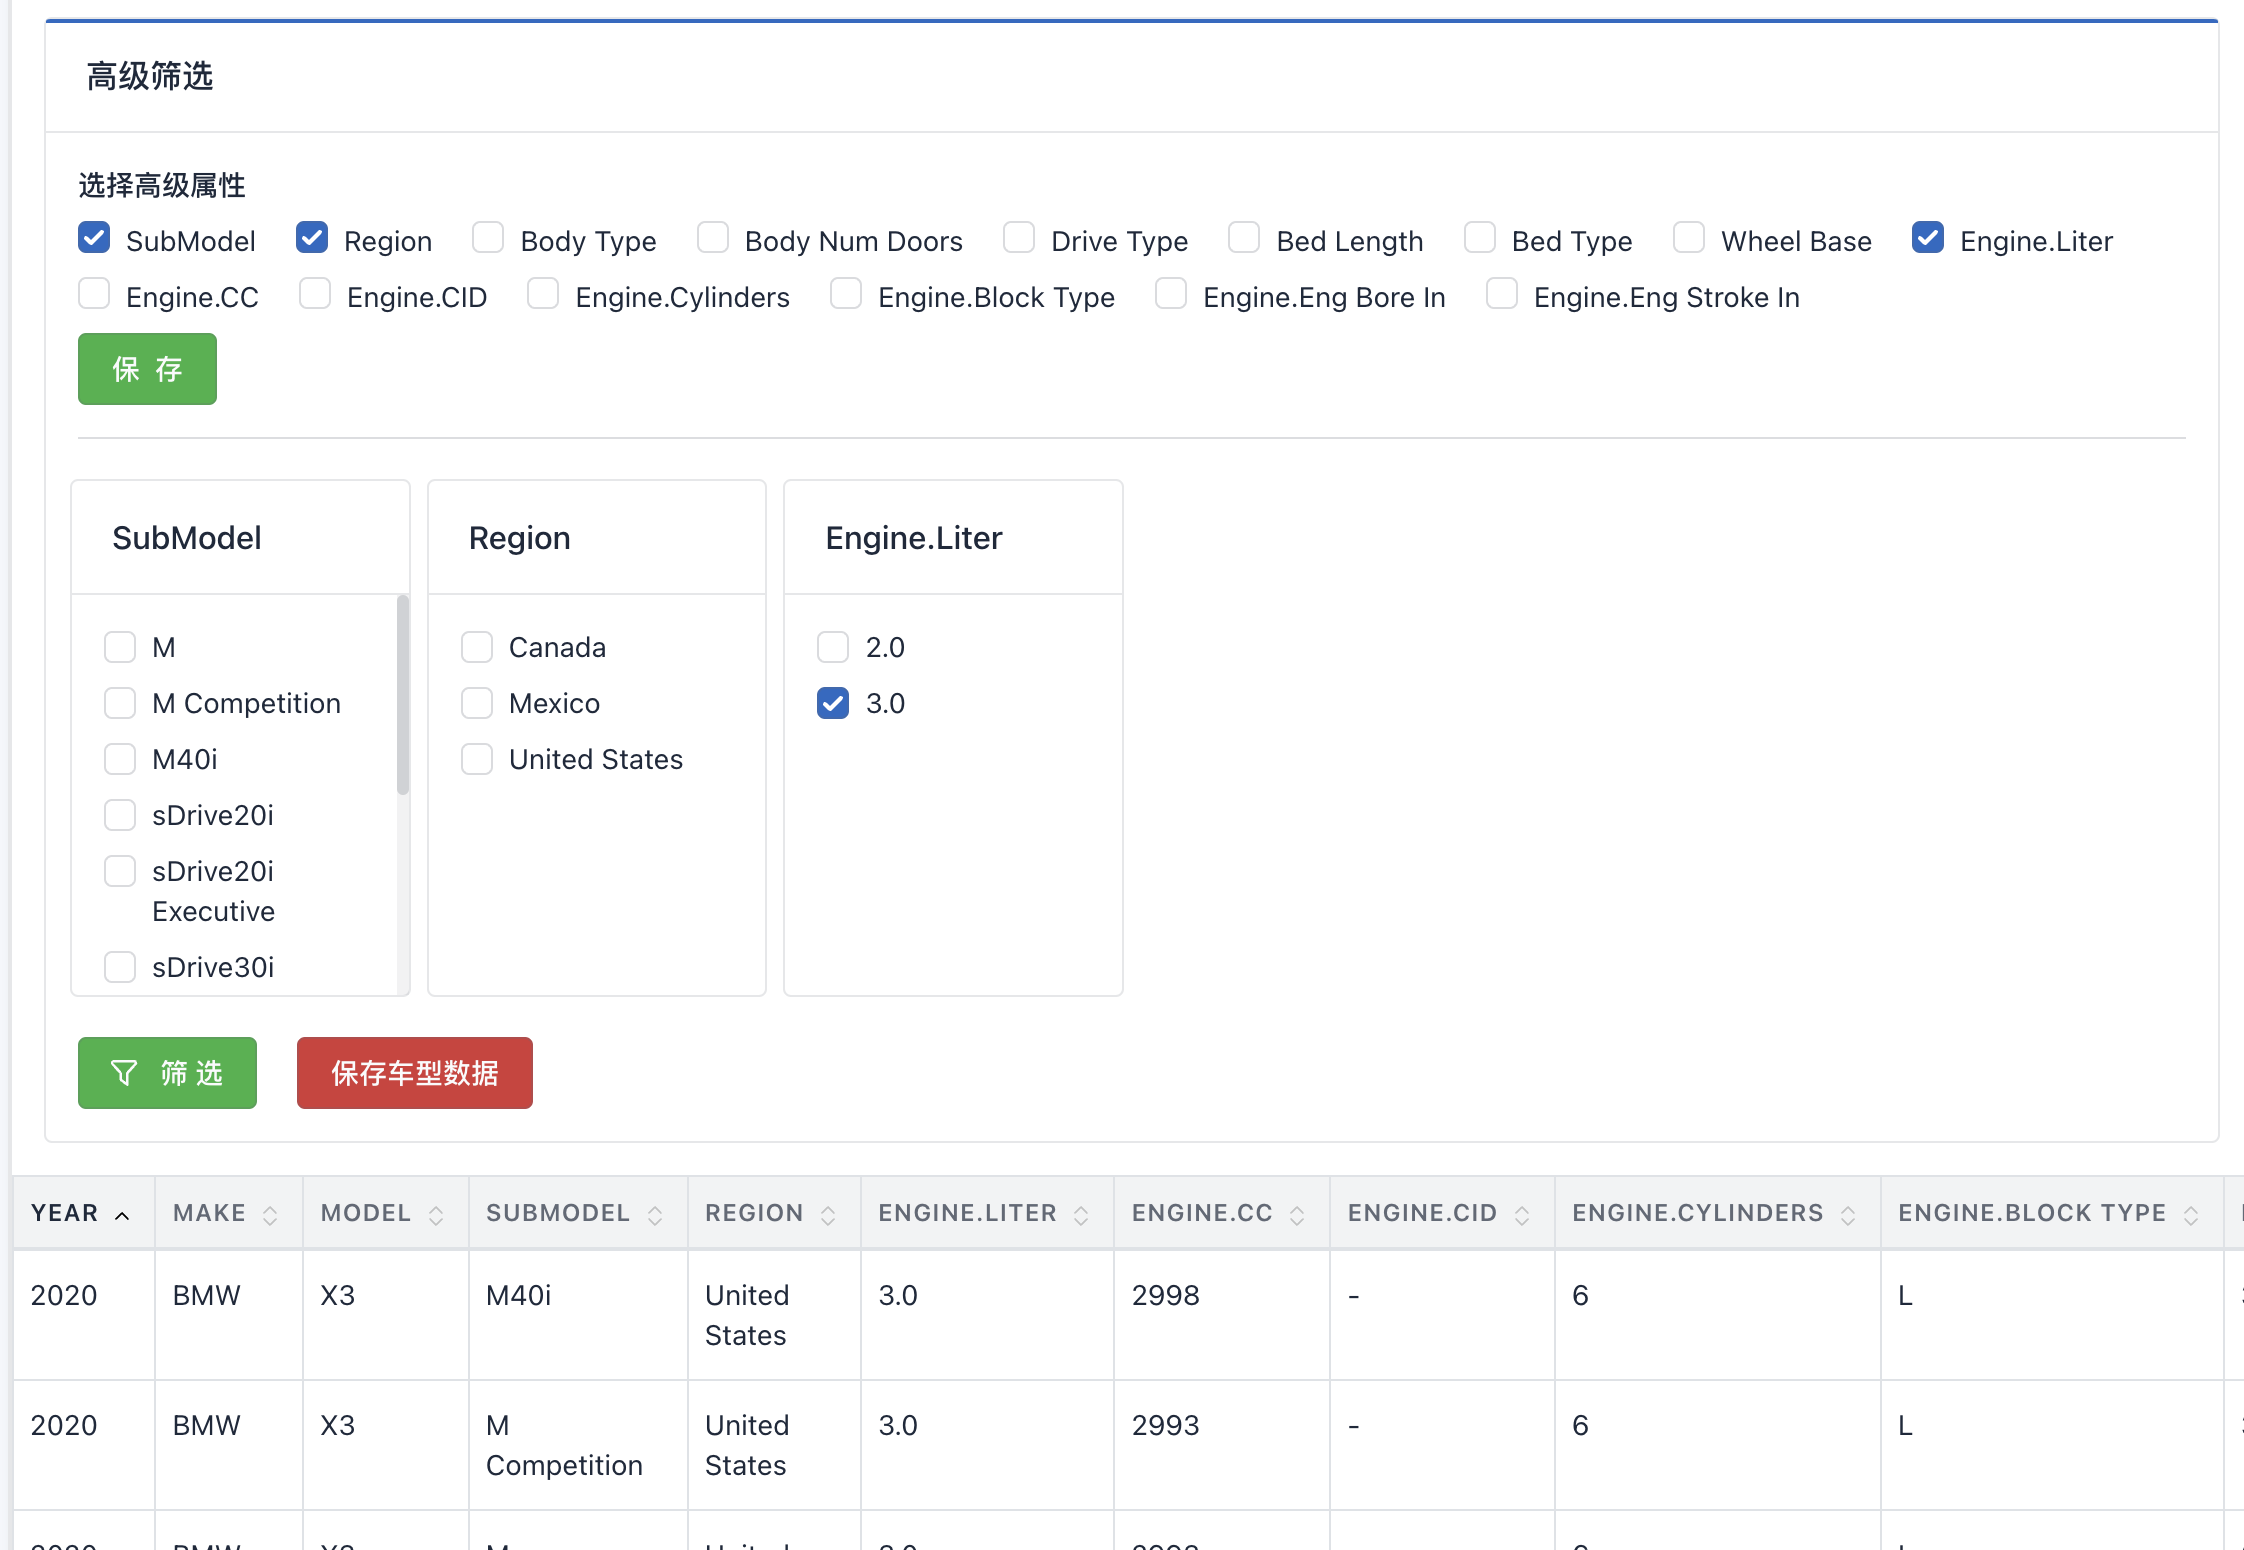Sort by Engine.CC column icon

[x=1297, y=1215]
